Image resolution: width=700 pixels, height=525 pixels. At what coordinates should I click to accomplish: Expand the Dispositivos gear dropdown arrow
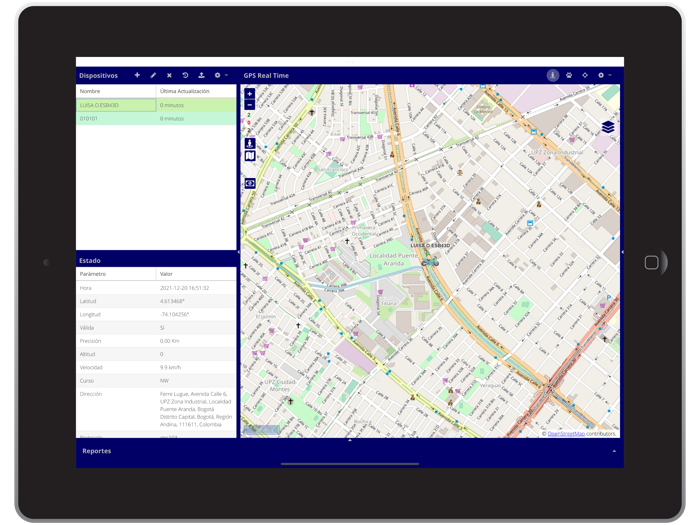[226, 75]
